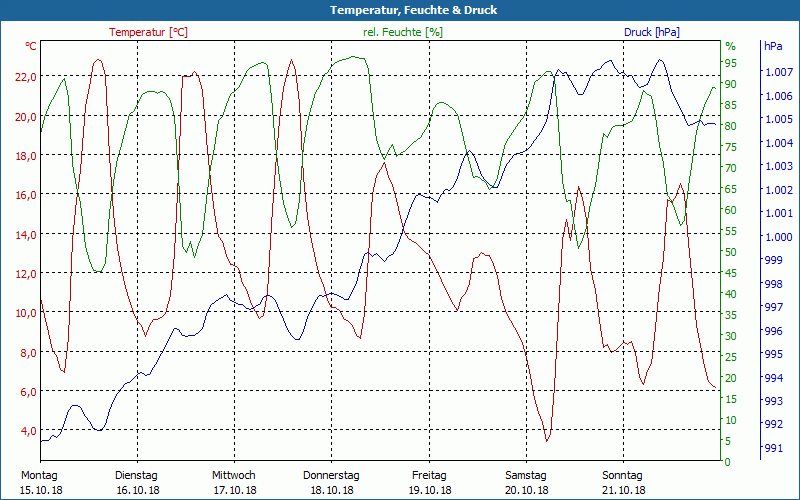
Task: Select the red Temperatur [°C] legend label
Action: (x=148, y=32)
